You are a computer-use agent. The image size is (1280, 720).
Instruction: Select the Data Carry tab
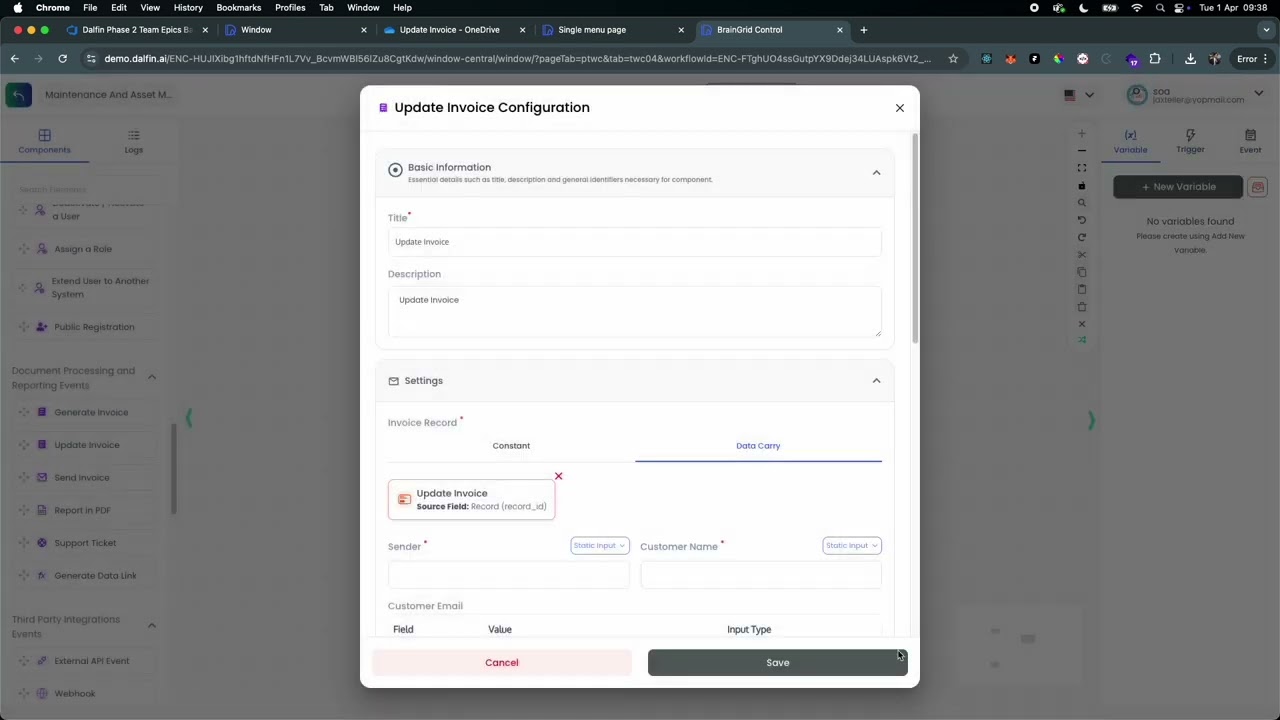tap(758, 446)
